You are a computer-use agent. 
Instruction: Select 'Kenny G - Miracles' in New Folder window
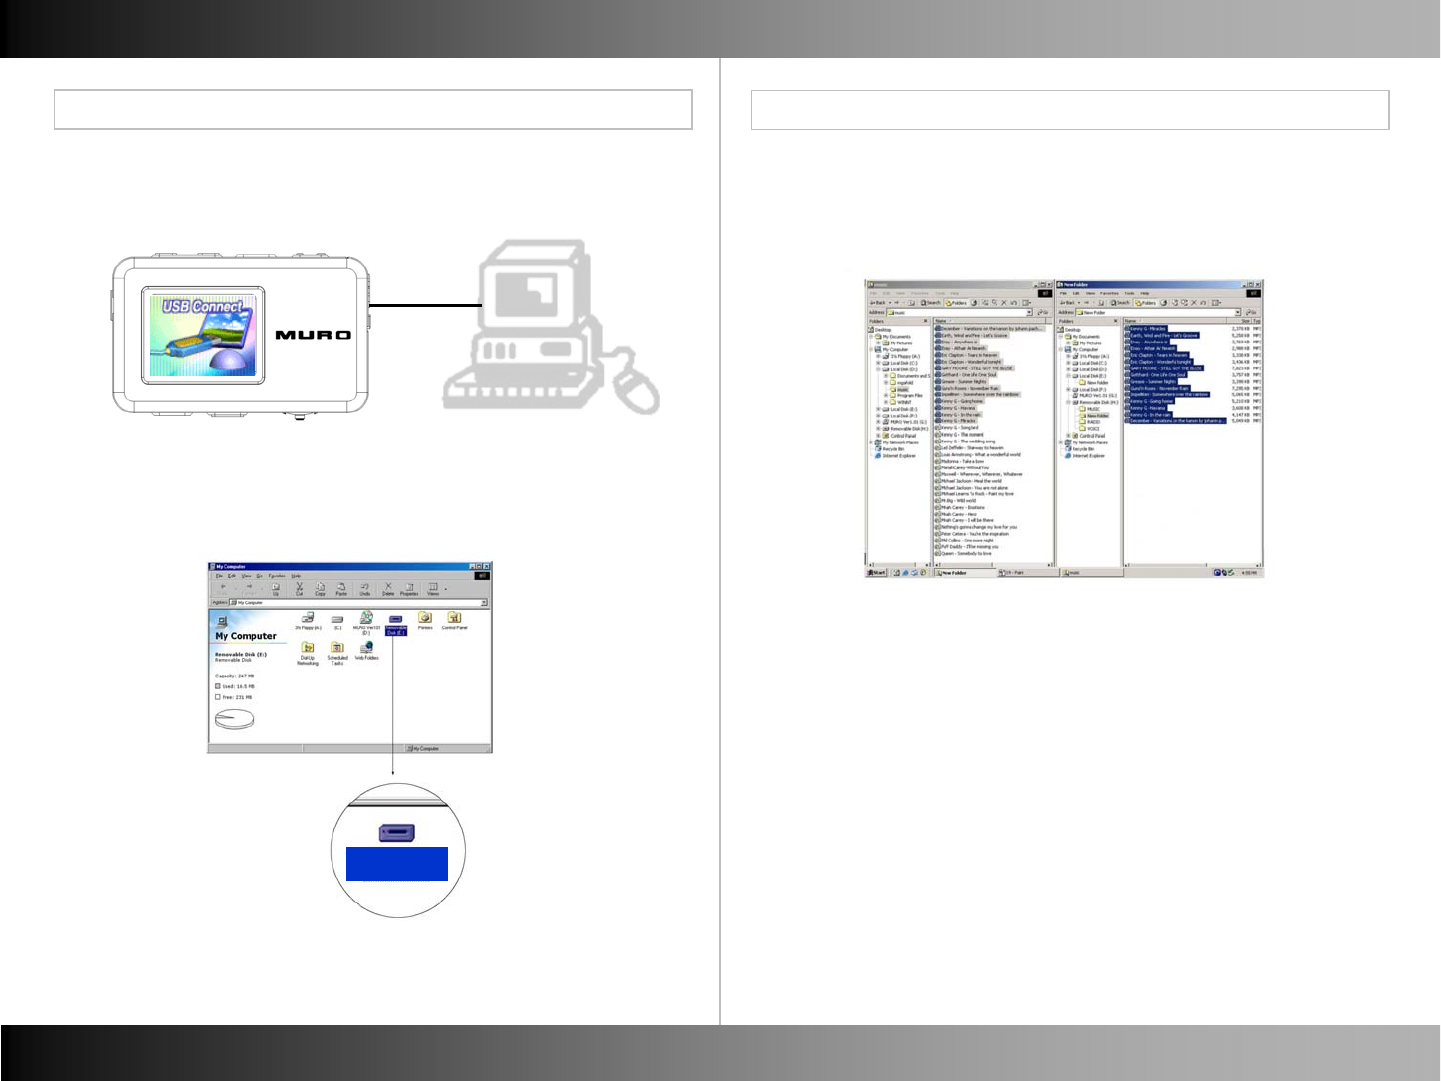[1146, 329]
